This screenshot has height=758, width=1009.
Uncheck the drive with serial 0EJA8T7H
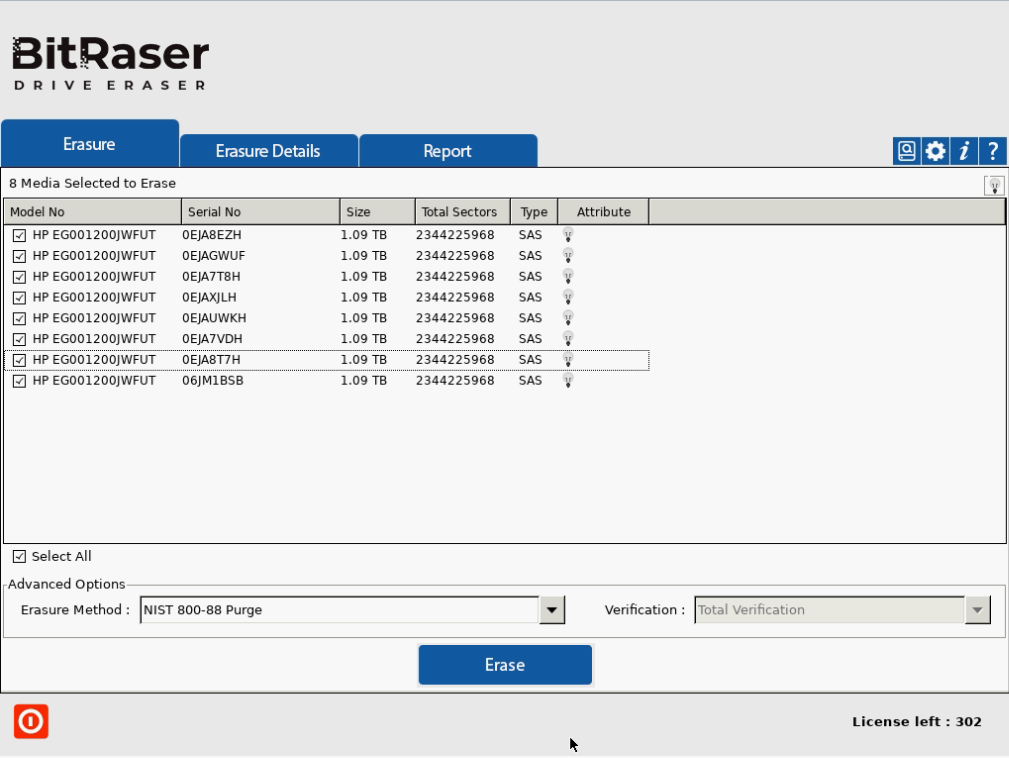click(x=19, y=360)
